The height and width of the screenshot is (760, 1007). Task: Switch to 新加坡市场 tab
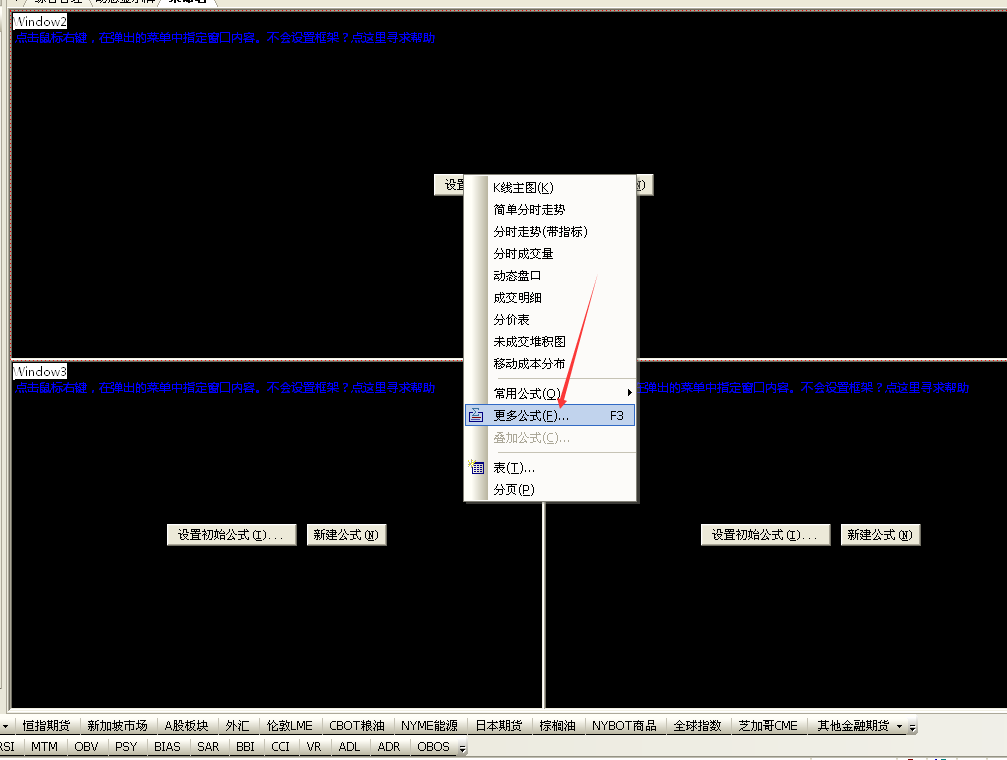[118, 726]
